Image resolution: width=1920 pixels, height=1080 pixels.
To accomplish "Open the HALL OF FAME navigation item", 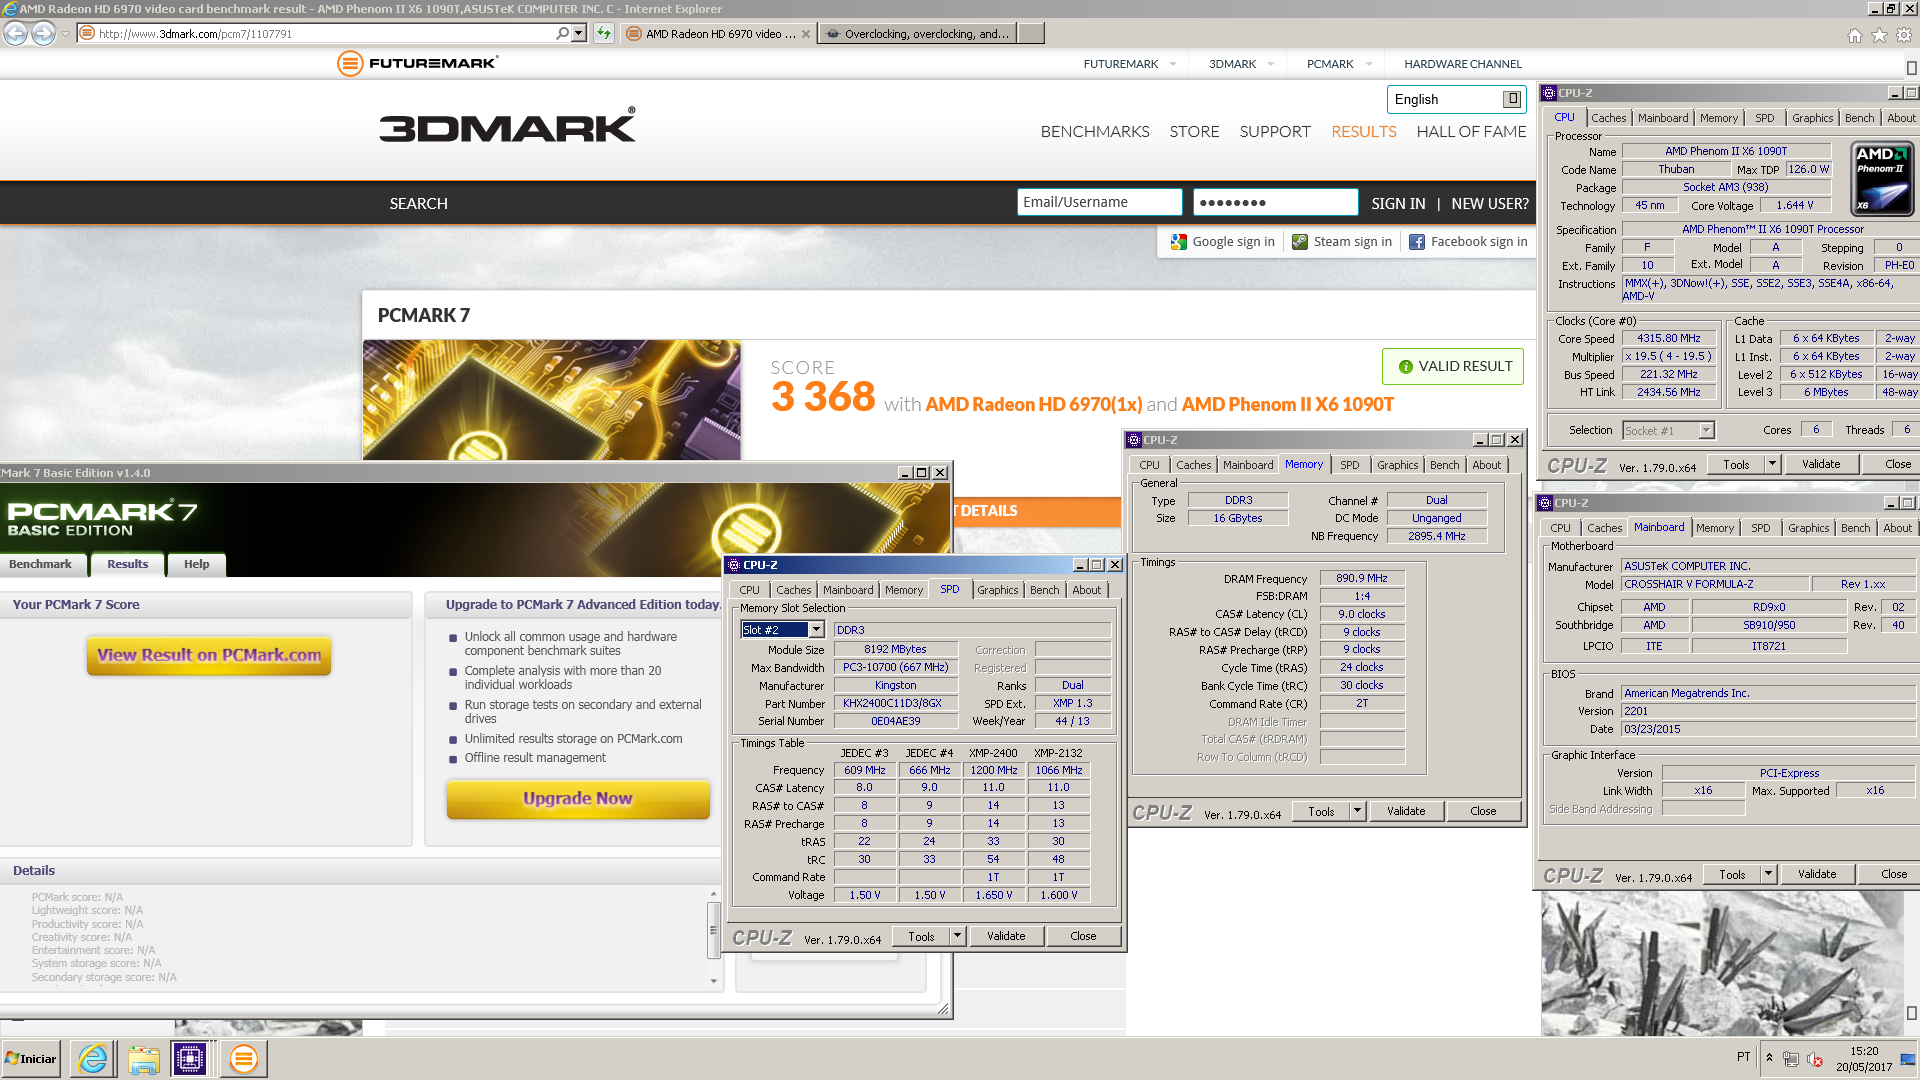I will 1471,131.
